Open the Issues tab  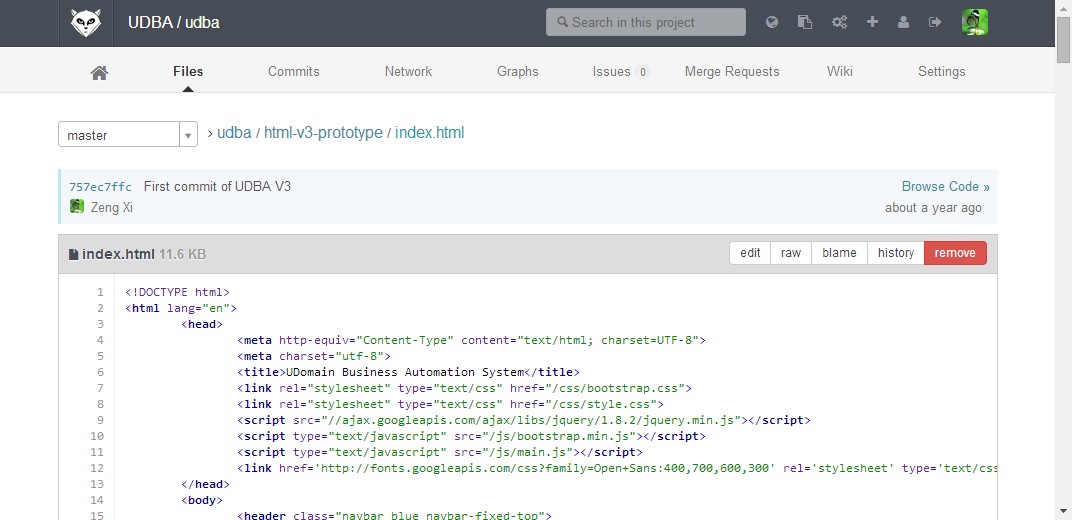[621, 71]
